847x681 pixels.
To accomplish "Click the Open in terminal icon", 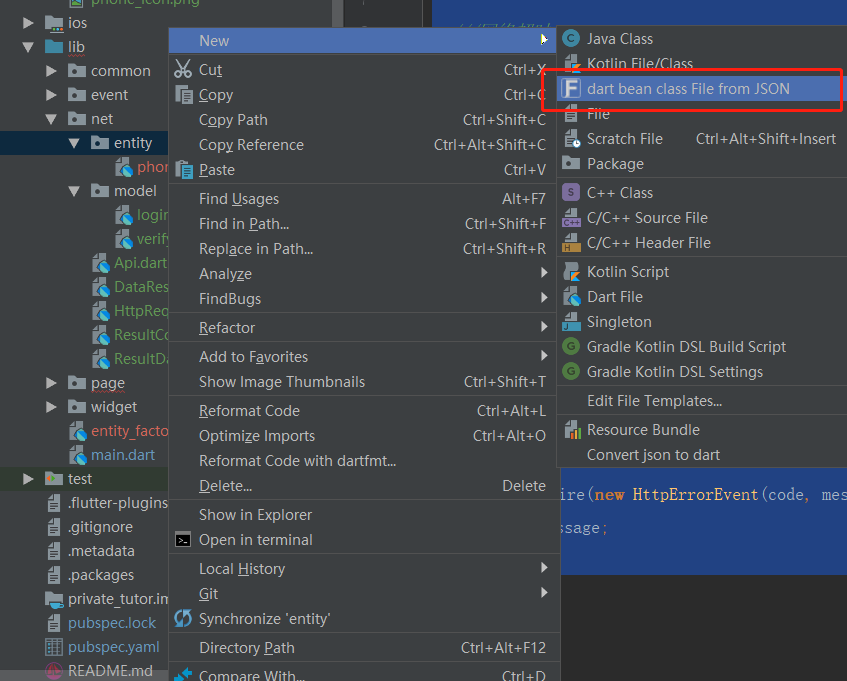I will [183, 540].
